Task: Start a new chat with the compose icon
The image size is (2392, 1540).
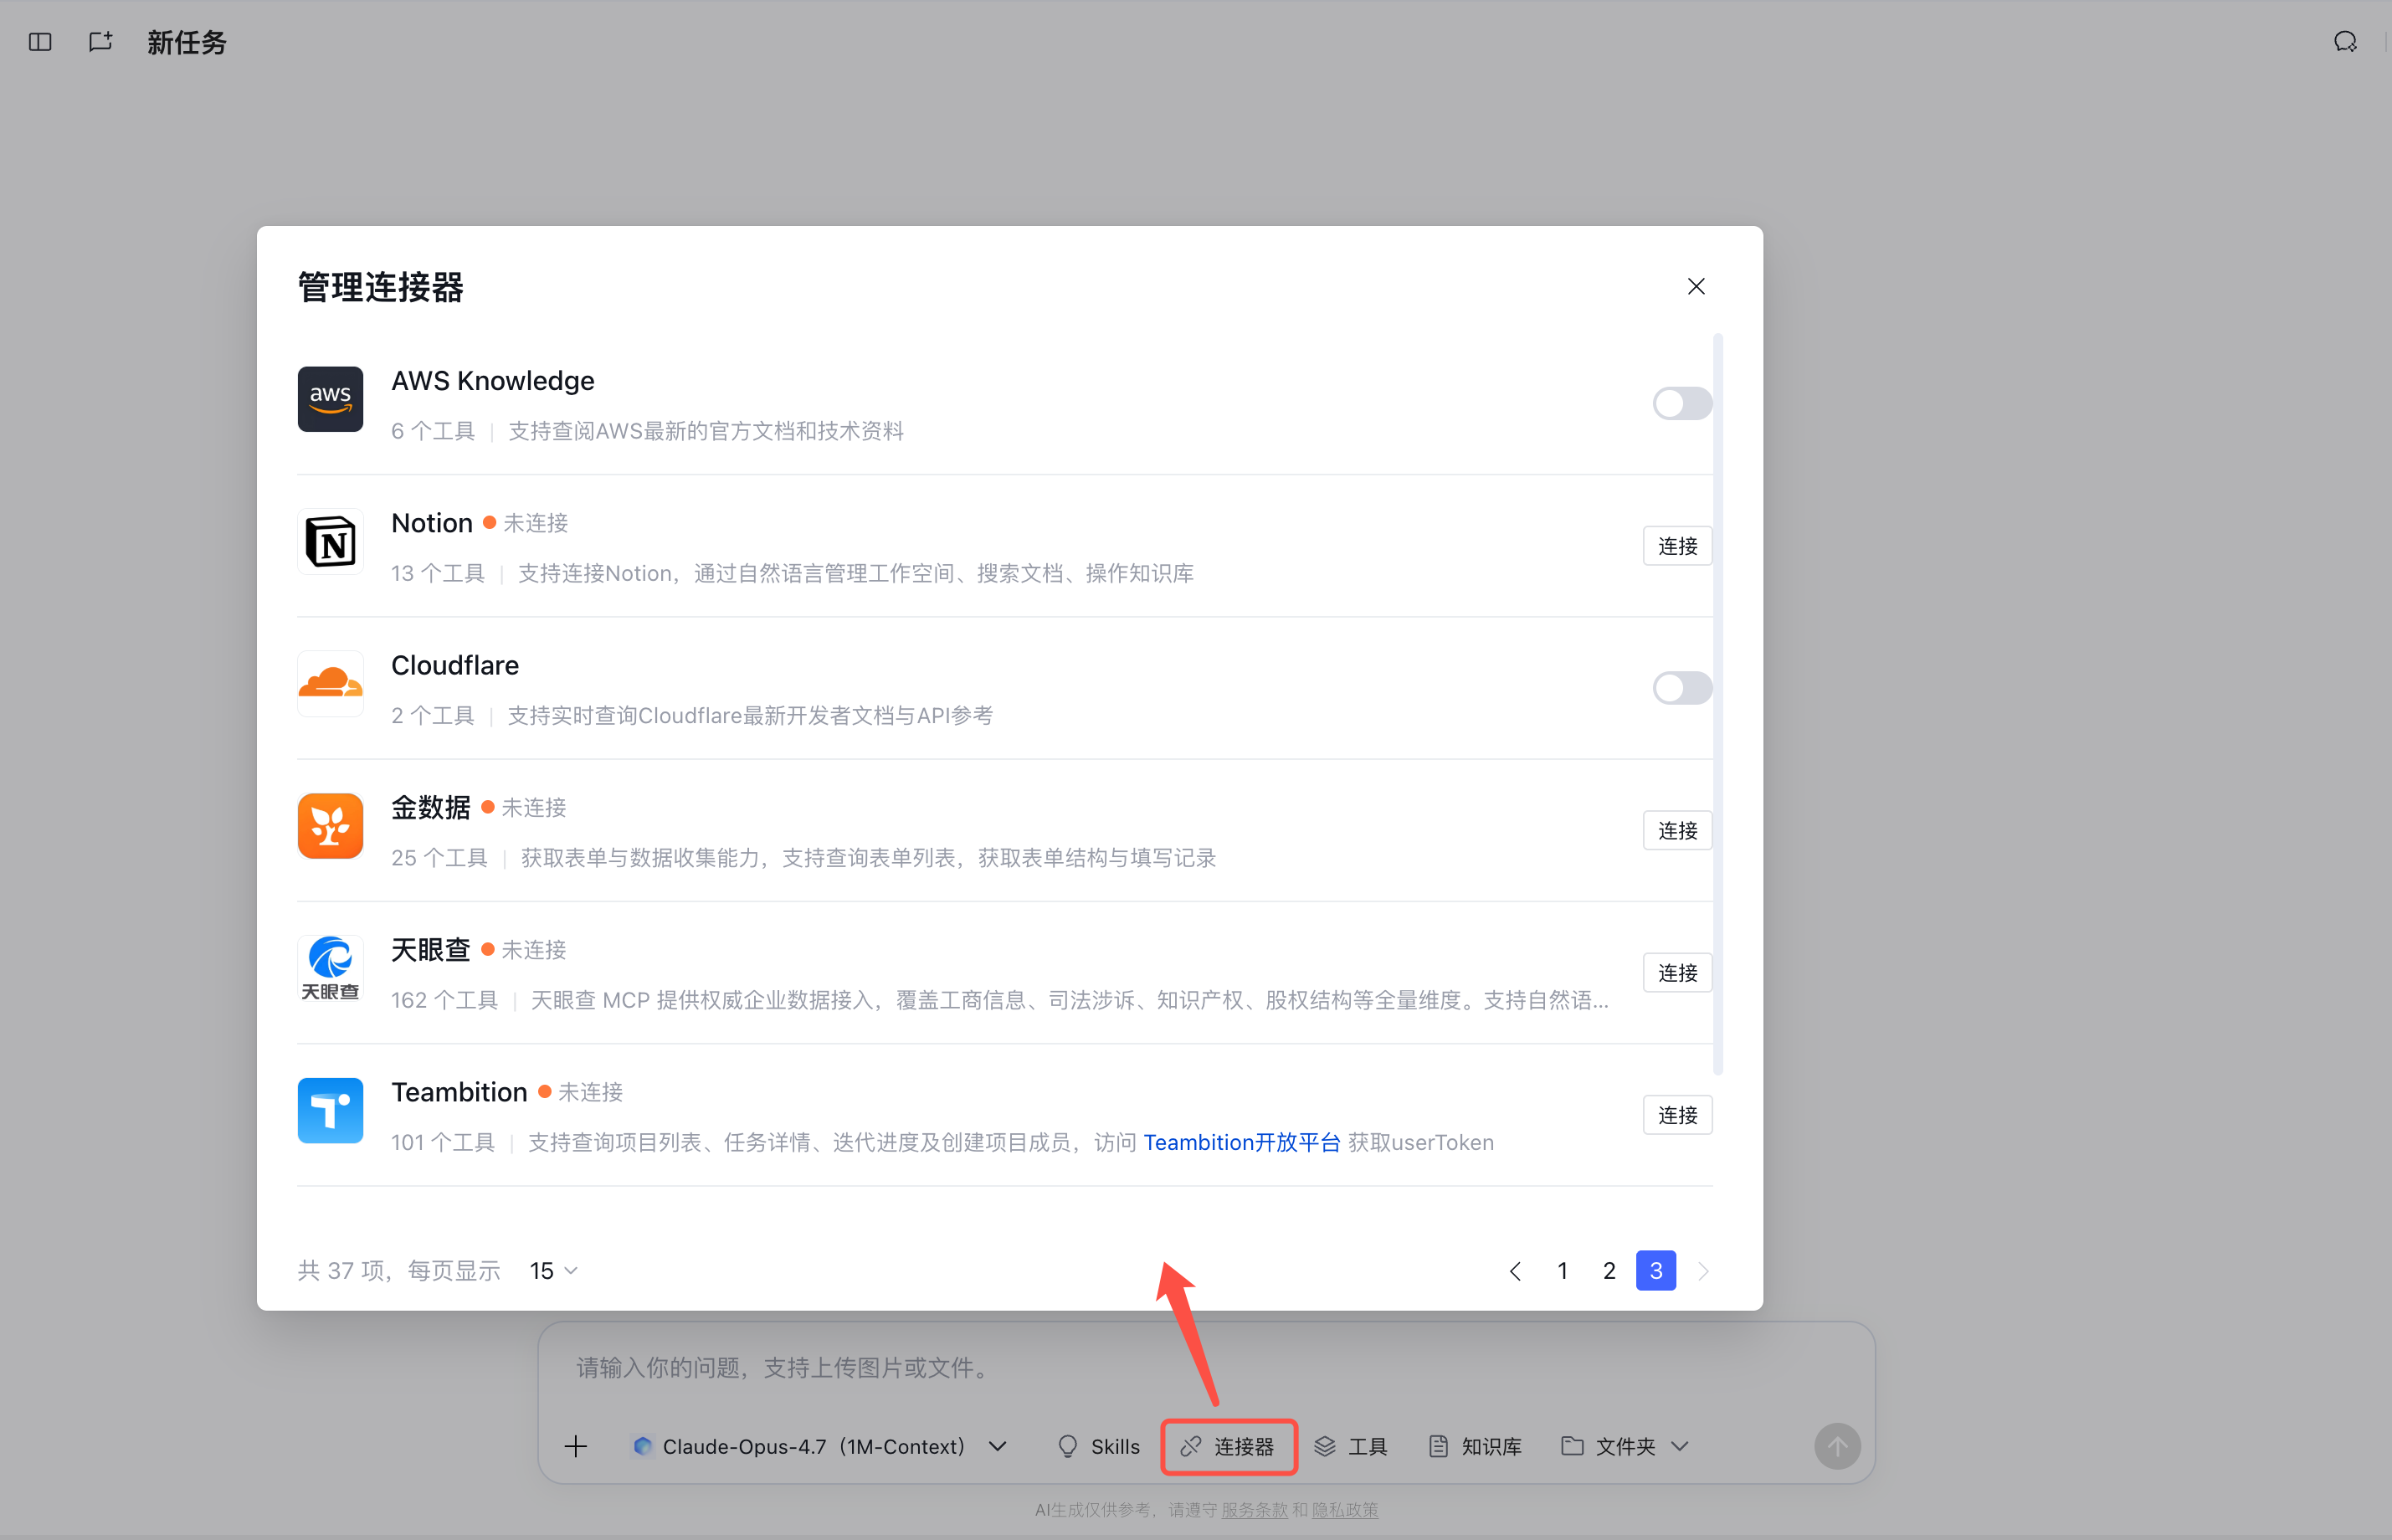Action: coord(100,42)
